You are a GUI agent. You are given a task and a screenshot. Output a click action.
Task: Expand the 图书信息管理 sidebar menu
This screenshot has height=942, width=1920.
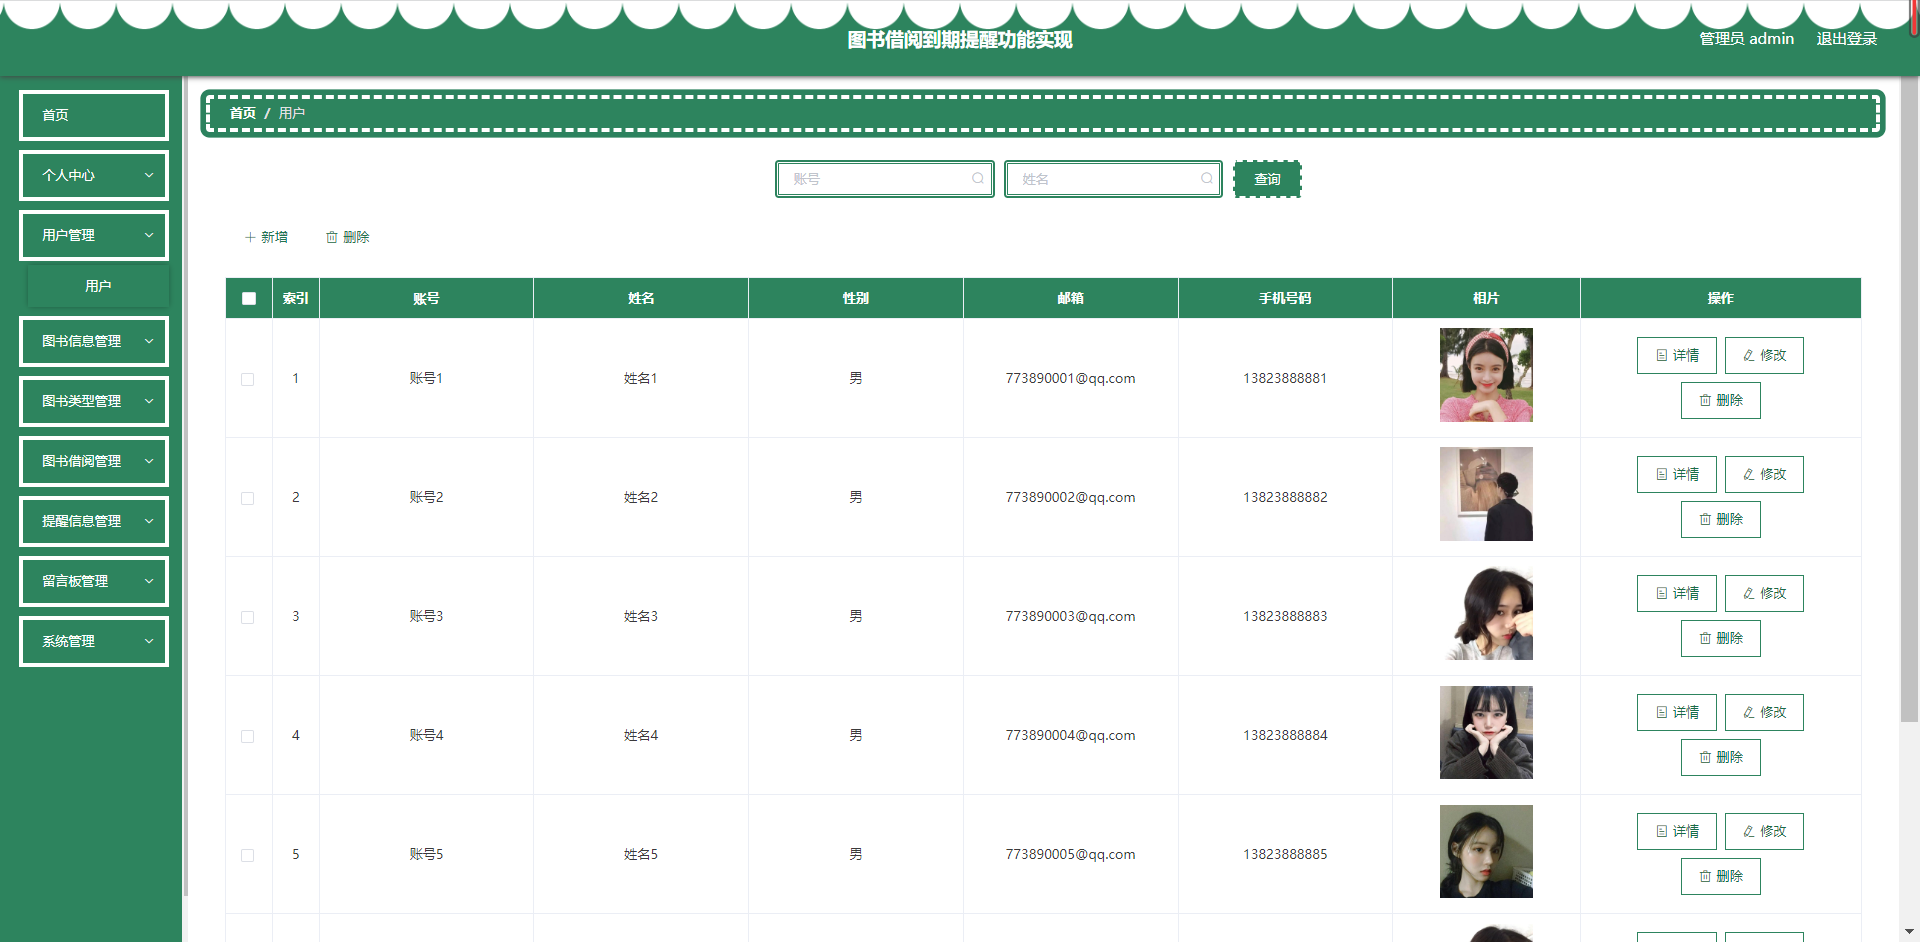click(x=94, y=341)
